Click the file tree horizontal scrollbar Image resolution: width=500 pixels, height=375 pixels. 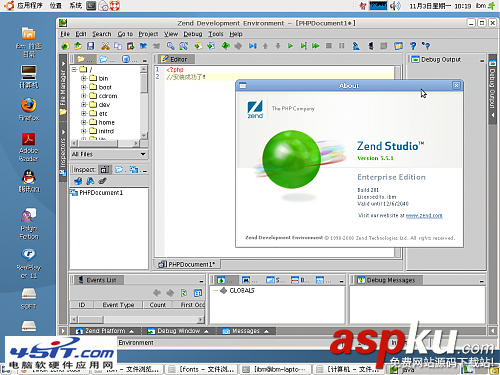pos(105,143)
